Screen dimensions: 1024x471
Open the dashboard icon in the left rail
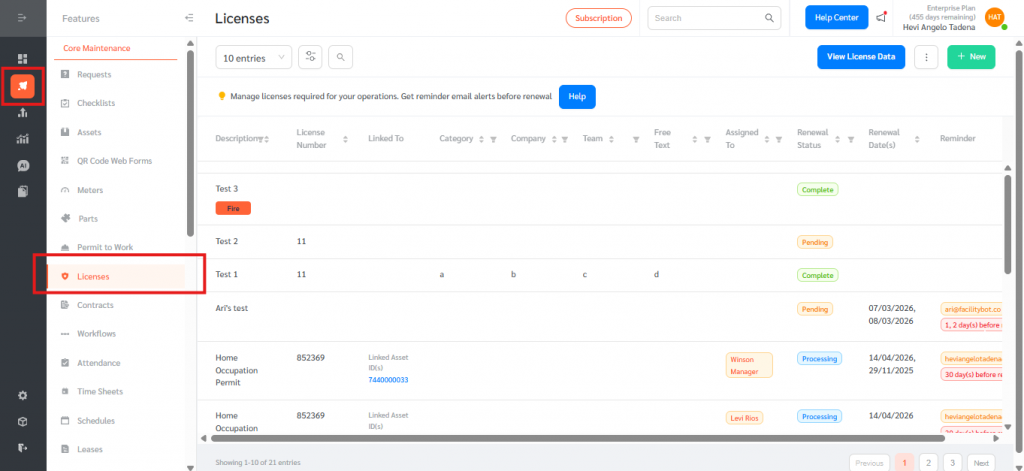coord(22,59)
